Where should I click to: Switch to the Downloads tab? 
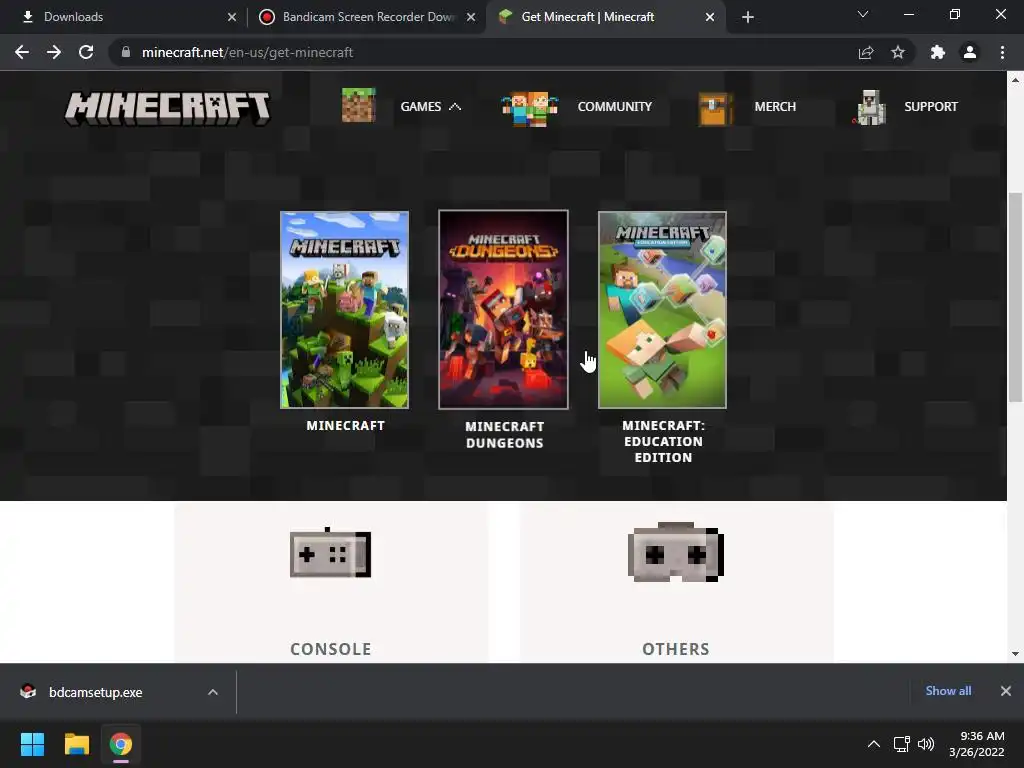tap(124, 17)
